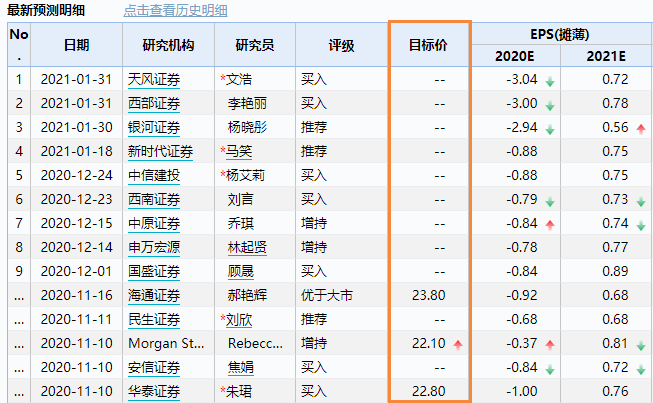Click green down arrow in 安信证券 2021E cell
653x403 pixels.
(x=641, y=369)
